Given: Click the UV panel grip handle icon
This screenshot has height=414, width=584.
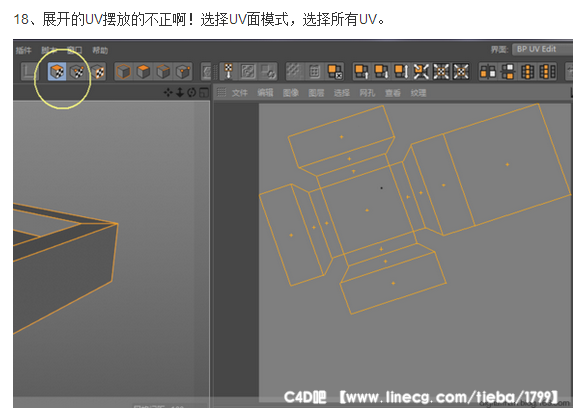Looking at the screenshot, I should click(222, 92).
